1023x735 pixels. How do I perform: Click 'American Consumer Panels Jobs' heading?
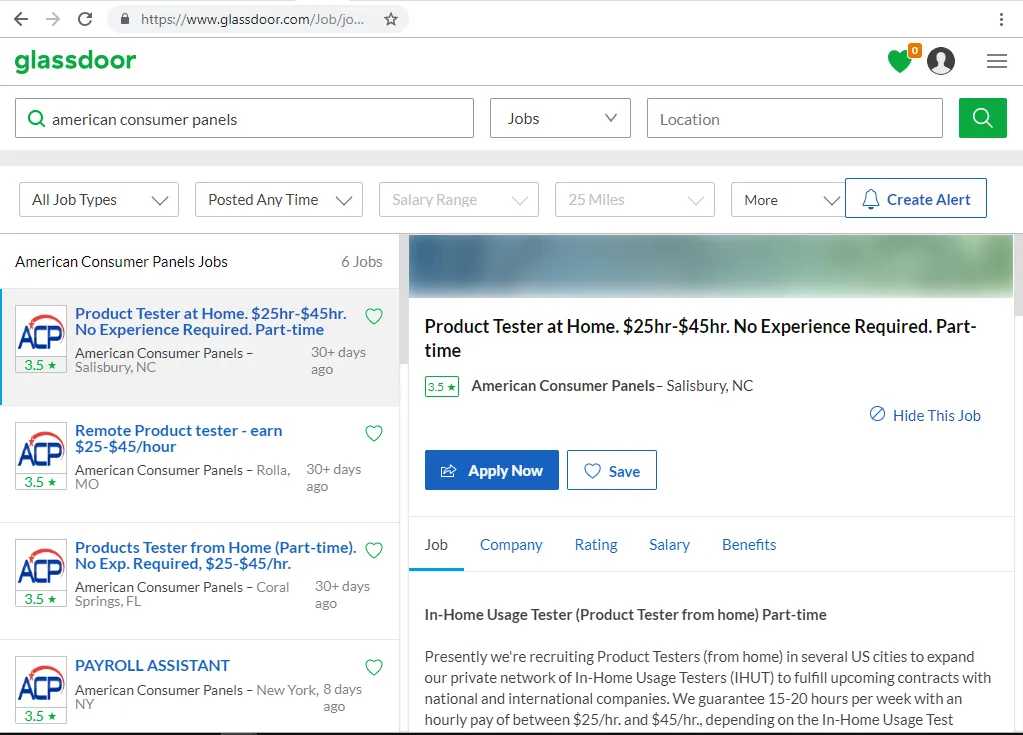[121, 262]
